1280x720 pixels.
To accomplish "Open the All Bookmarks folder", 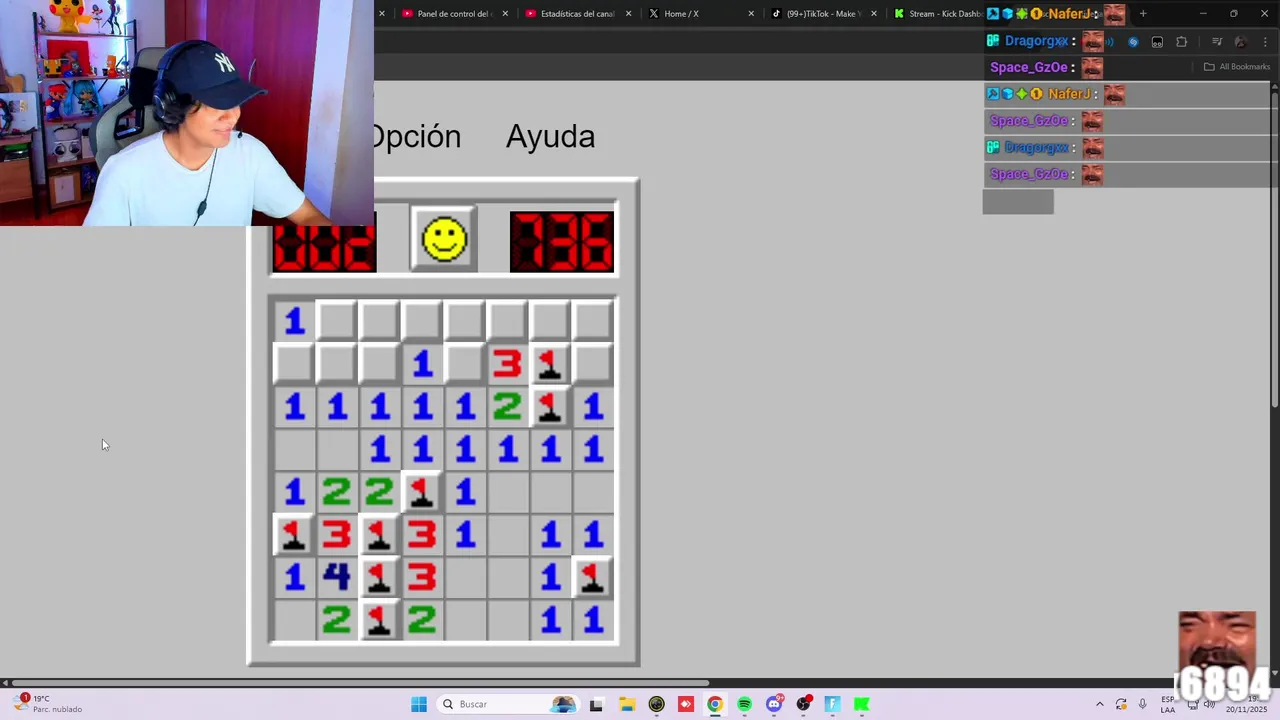I will 1237,67.
